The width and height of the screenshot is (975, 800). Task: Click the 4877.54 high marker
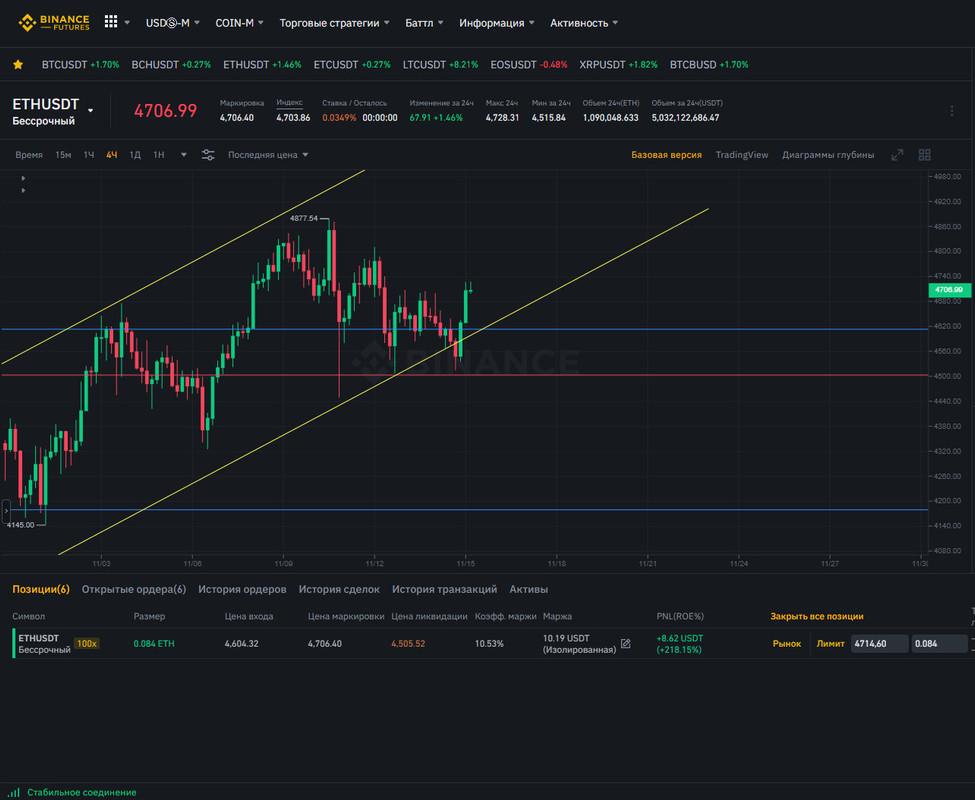[303, 218]
